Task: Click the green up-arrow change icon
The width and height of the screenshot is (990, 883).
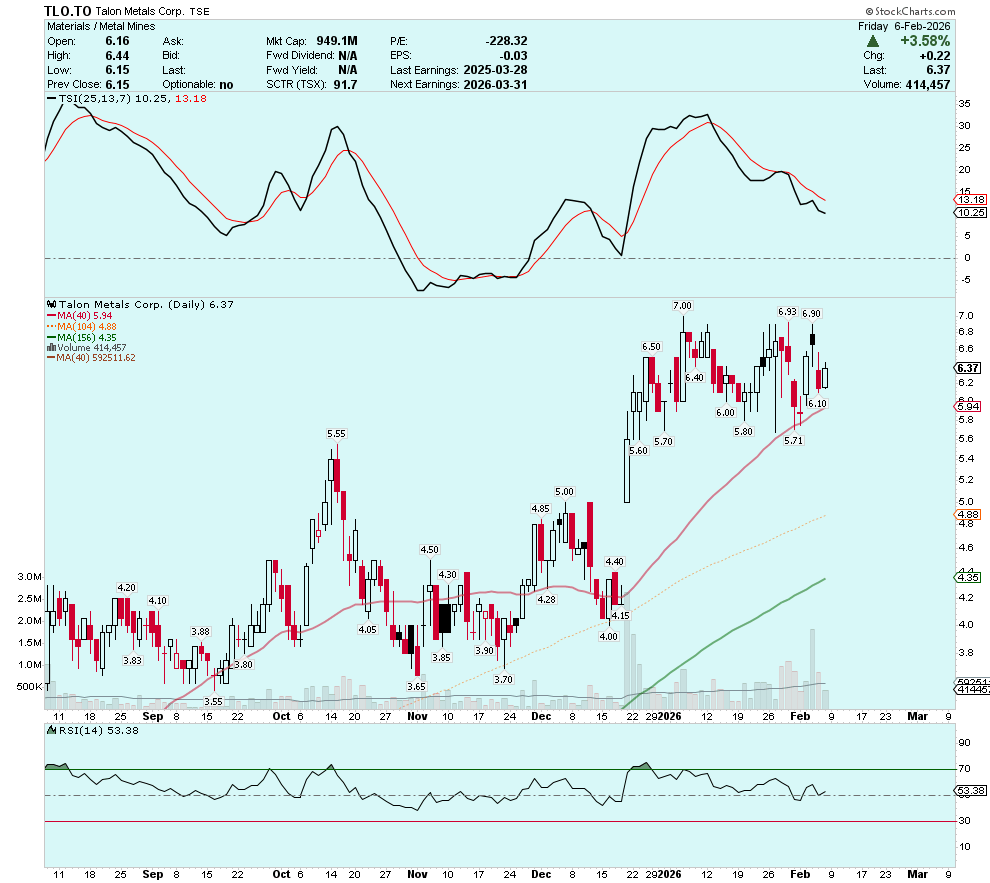Action: 873,41
